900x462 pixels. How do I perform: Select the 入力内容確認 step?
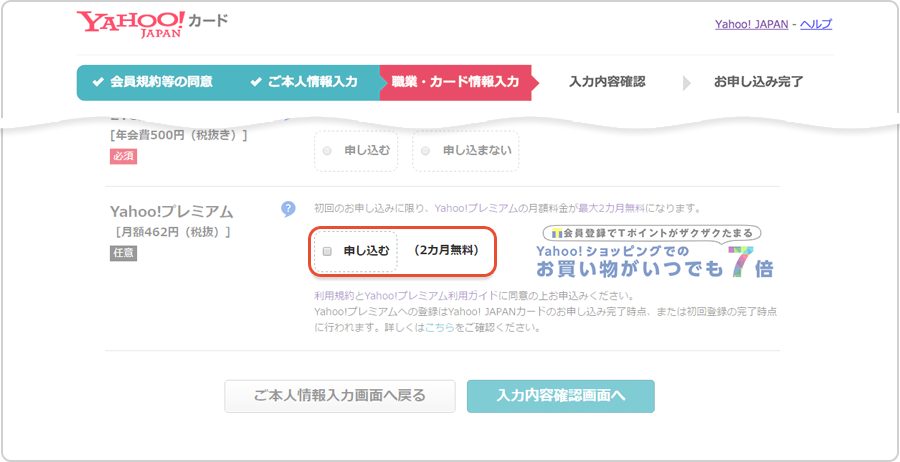pos(607,82)
